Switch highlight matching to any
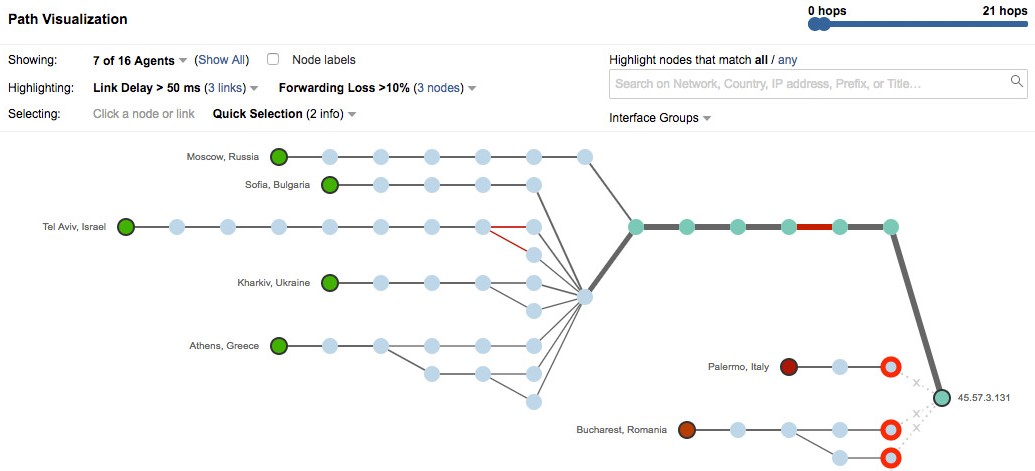This screenshot has height=471, width=1035. coord(787,59)
